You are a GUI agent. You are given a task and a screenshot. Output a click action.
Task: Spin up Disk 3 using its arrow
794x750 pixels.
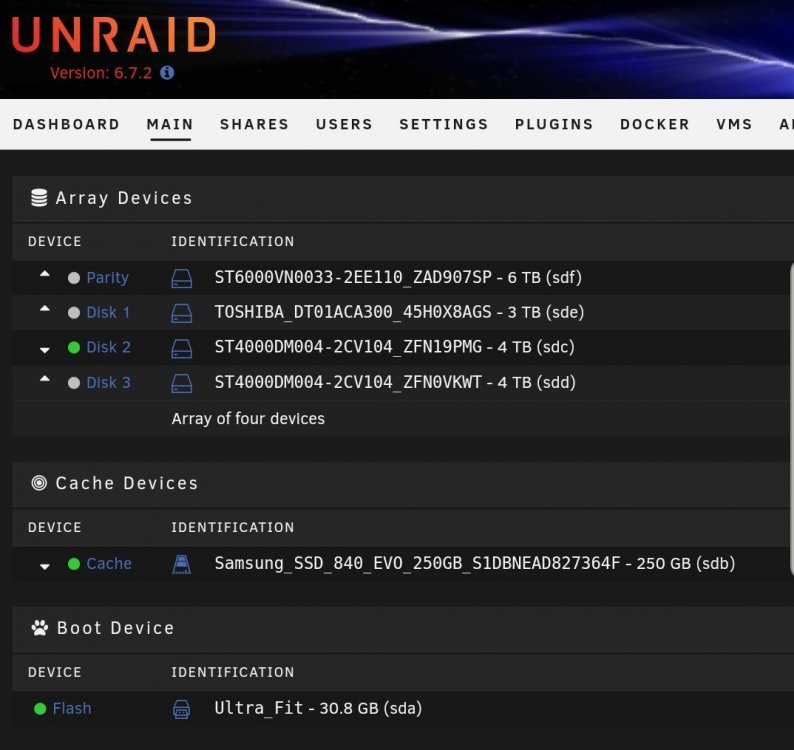(x=45, y=379)
